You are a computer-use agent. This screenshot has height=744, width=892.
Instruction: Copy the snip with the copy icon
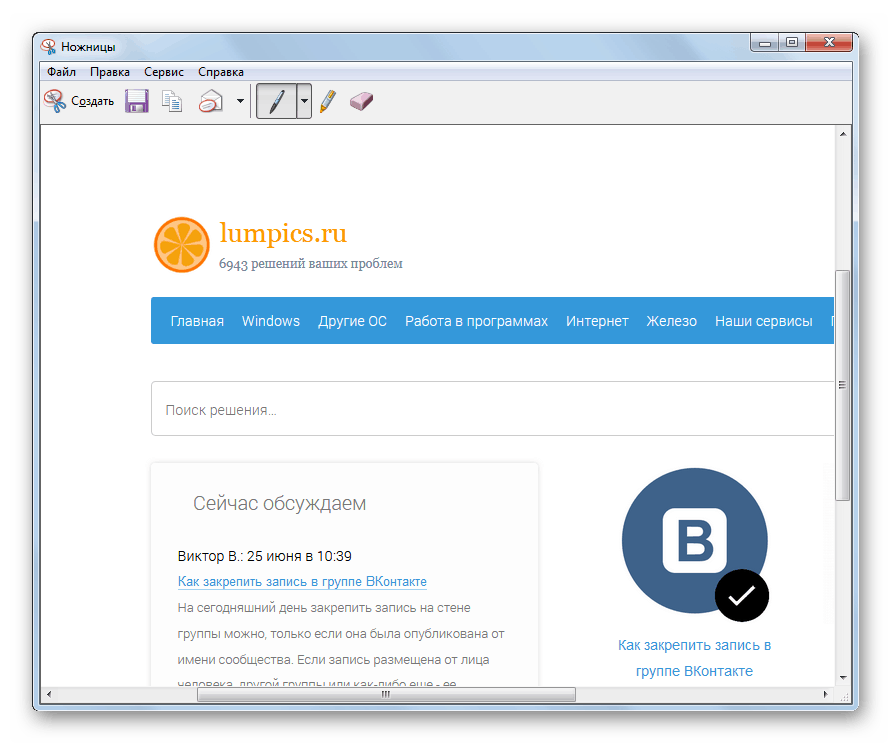[x=171, y=100]
